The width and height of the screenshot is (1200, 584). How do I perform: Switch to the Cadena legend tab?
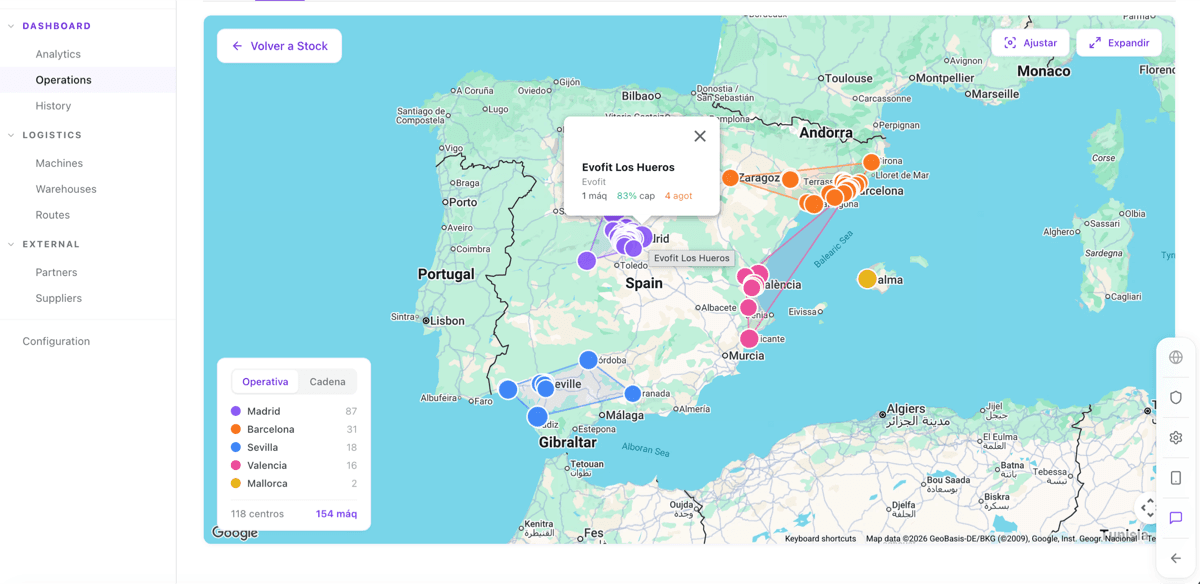(327, 382)
